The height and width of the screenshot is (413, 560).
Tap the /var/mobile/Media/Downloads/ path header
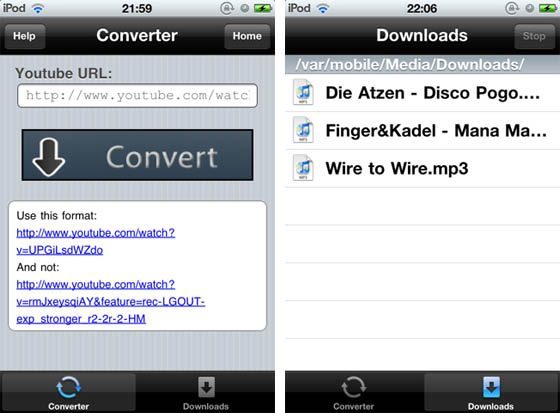422,65
